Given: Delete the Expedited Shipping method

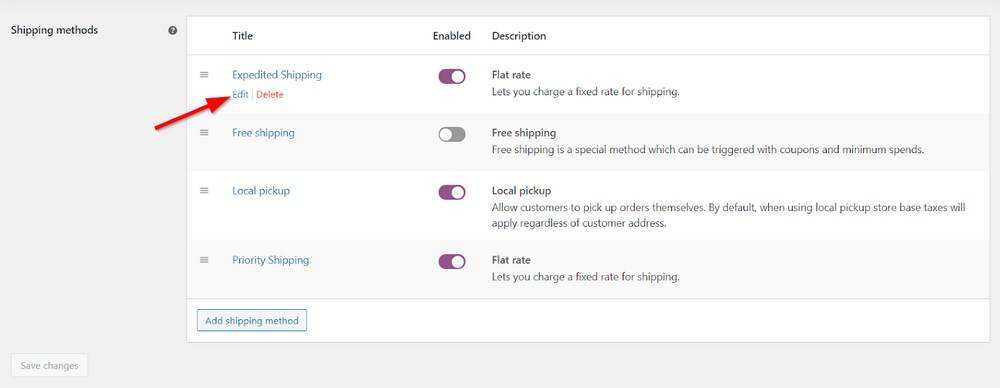Looking at the screenshot, I should [270, 94].
